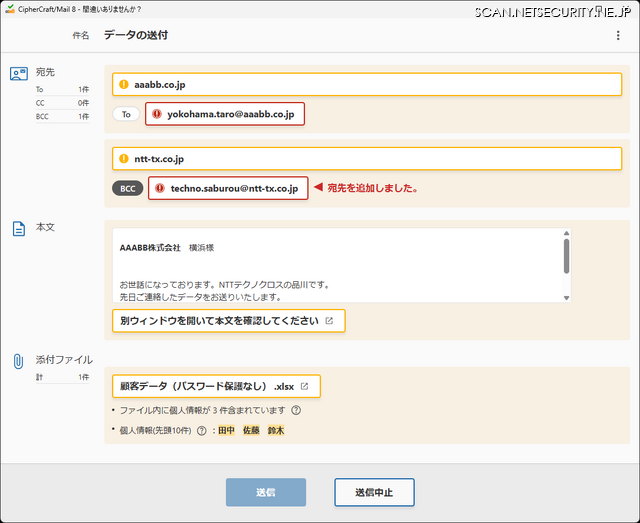The width and height of the screenshot is (640, 523).
Task: Open the three-dot more options menu
Action: [x=618, y=36]
